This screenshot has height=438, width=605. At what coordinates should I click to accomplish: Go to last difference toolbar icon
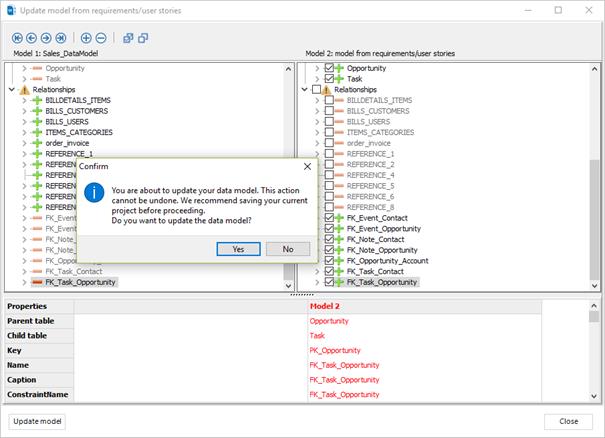click(61, 38)
